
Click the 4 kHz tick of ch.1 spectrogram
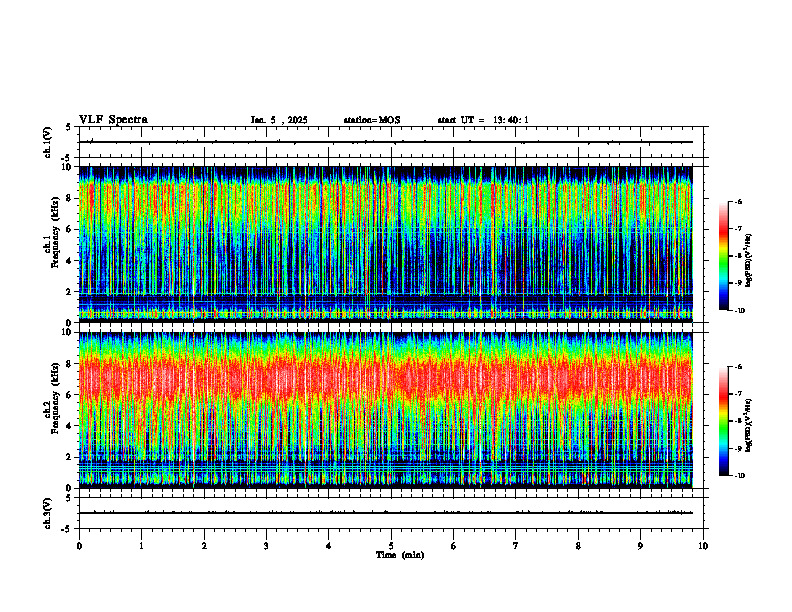[70, 261]
